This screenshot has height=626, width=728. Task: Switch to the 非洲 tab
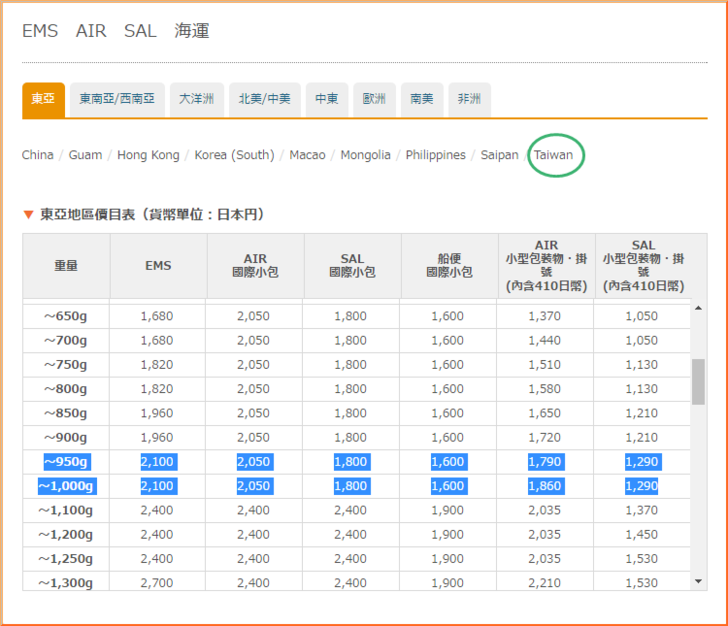coord(469,99)
